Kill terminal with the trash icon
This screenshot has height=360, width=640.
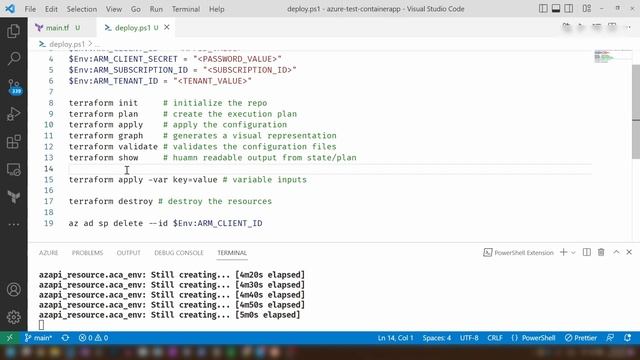pyautogui.click(x=601, y=252)
